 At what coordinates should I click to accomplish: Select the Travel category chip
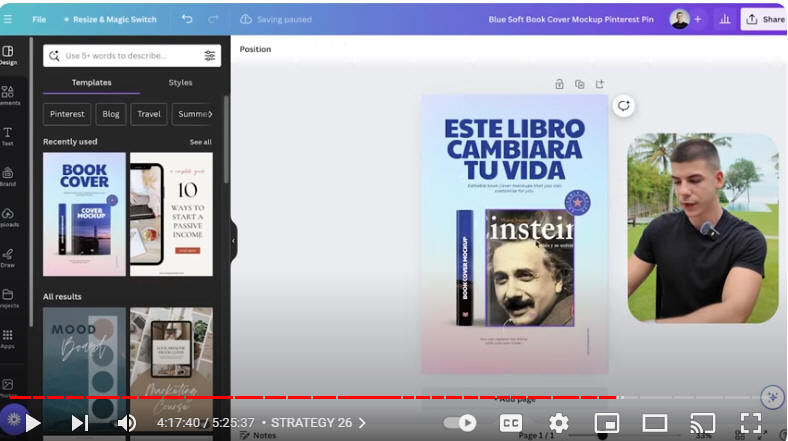(149, 114)
